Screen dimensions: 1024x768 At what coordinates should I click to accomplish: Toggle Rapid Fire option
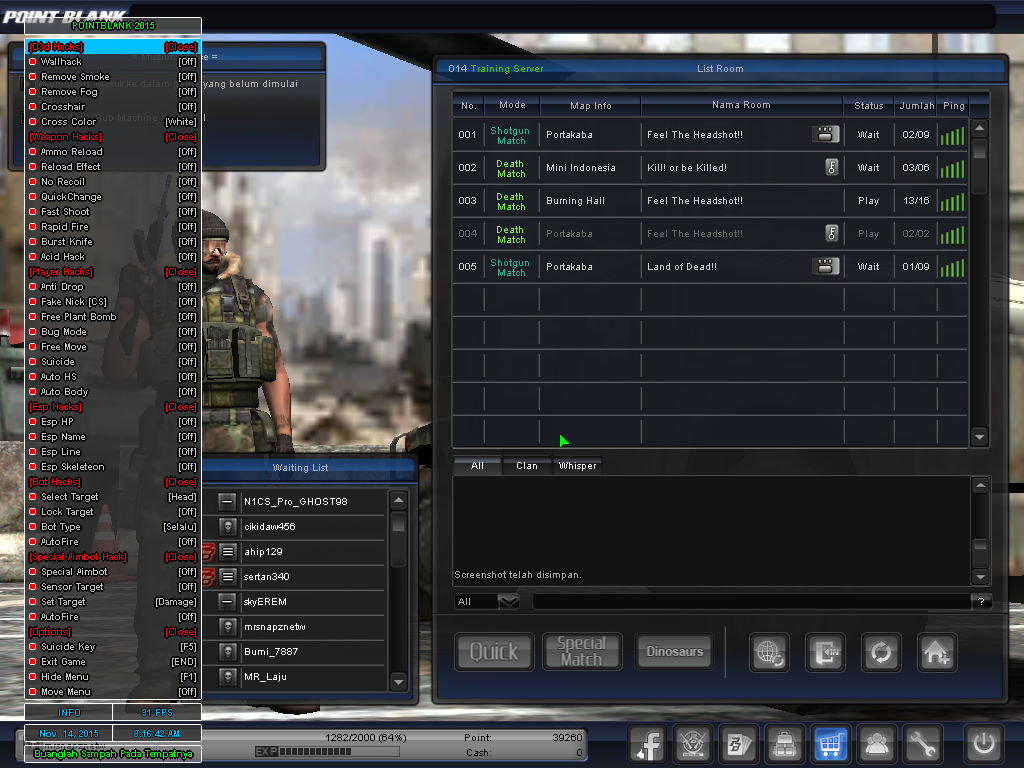(113, 227)
